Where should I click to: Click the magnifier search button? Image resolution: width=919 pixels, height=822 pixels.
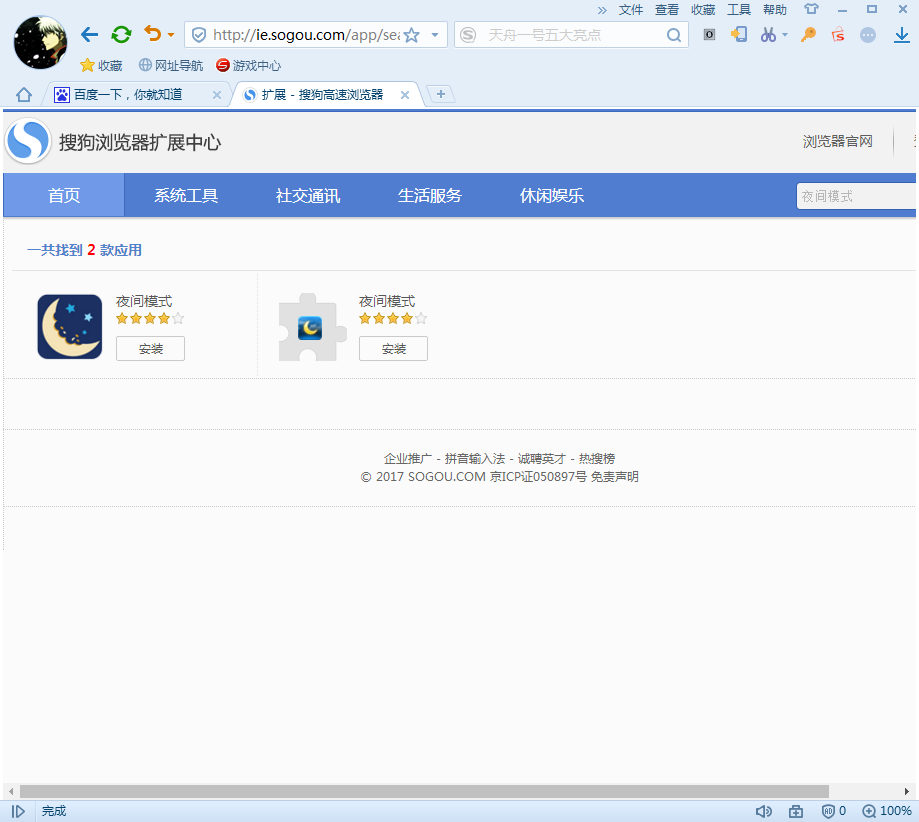pos(674,35)
